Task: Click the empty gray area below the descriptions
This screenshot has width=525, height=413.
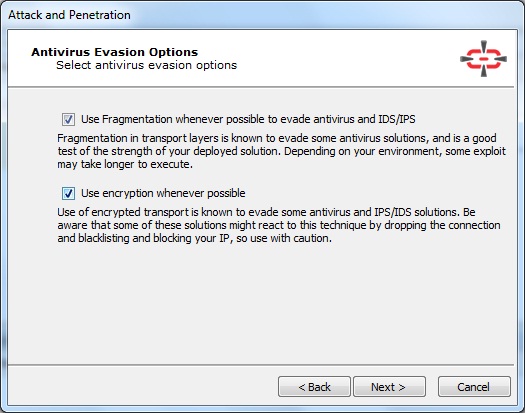Action: coord(261,301)
